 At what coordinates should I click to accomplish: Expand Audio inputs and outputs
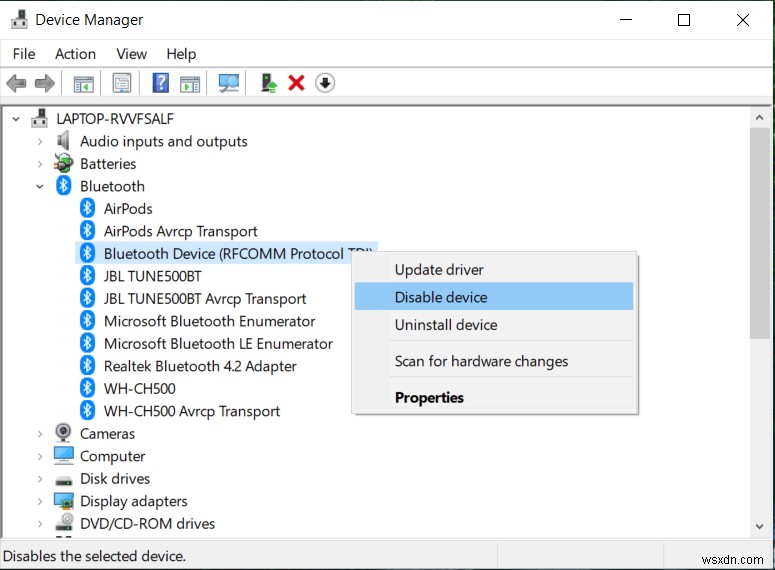tap(40, 142)
